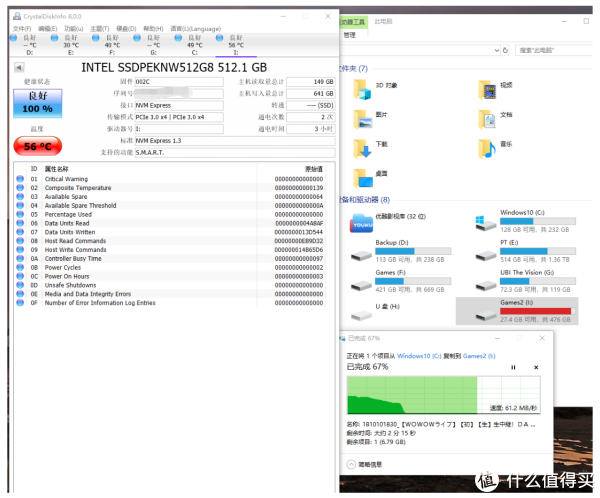This screenshot has width=600, height=498.
Task: Click the Explorer refresh button
Action: click(x=505, y=50)
